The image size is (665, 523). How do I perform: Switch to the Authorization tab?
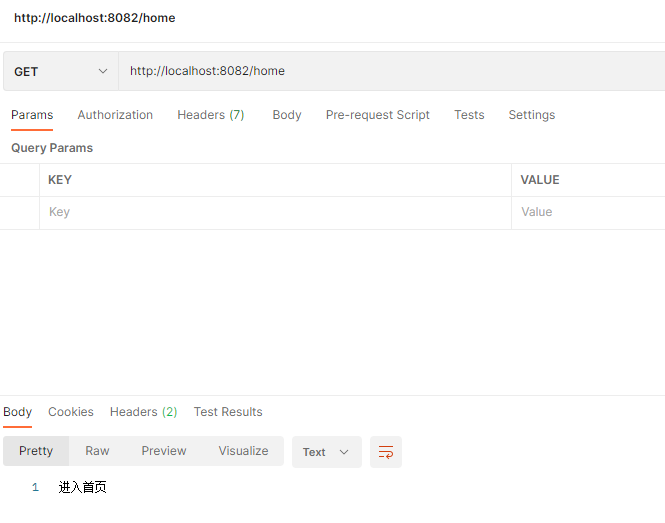(x=115, y=115)
